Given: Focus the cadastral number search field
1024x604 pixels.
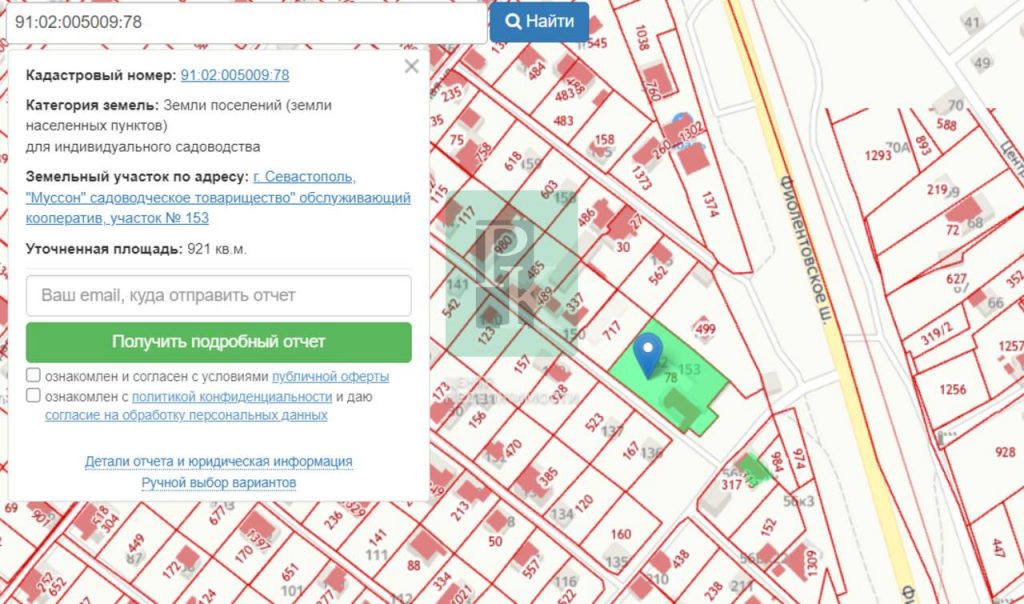Looking at the screenshot, I should pos(244,21).
